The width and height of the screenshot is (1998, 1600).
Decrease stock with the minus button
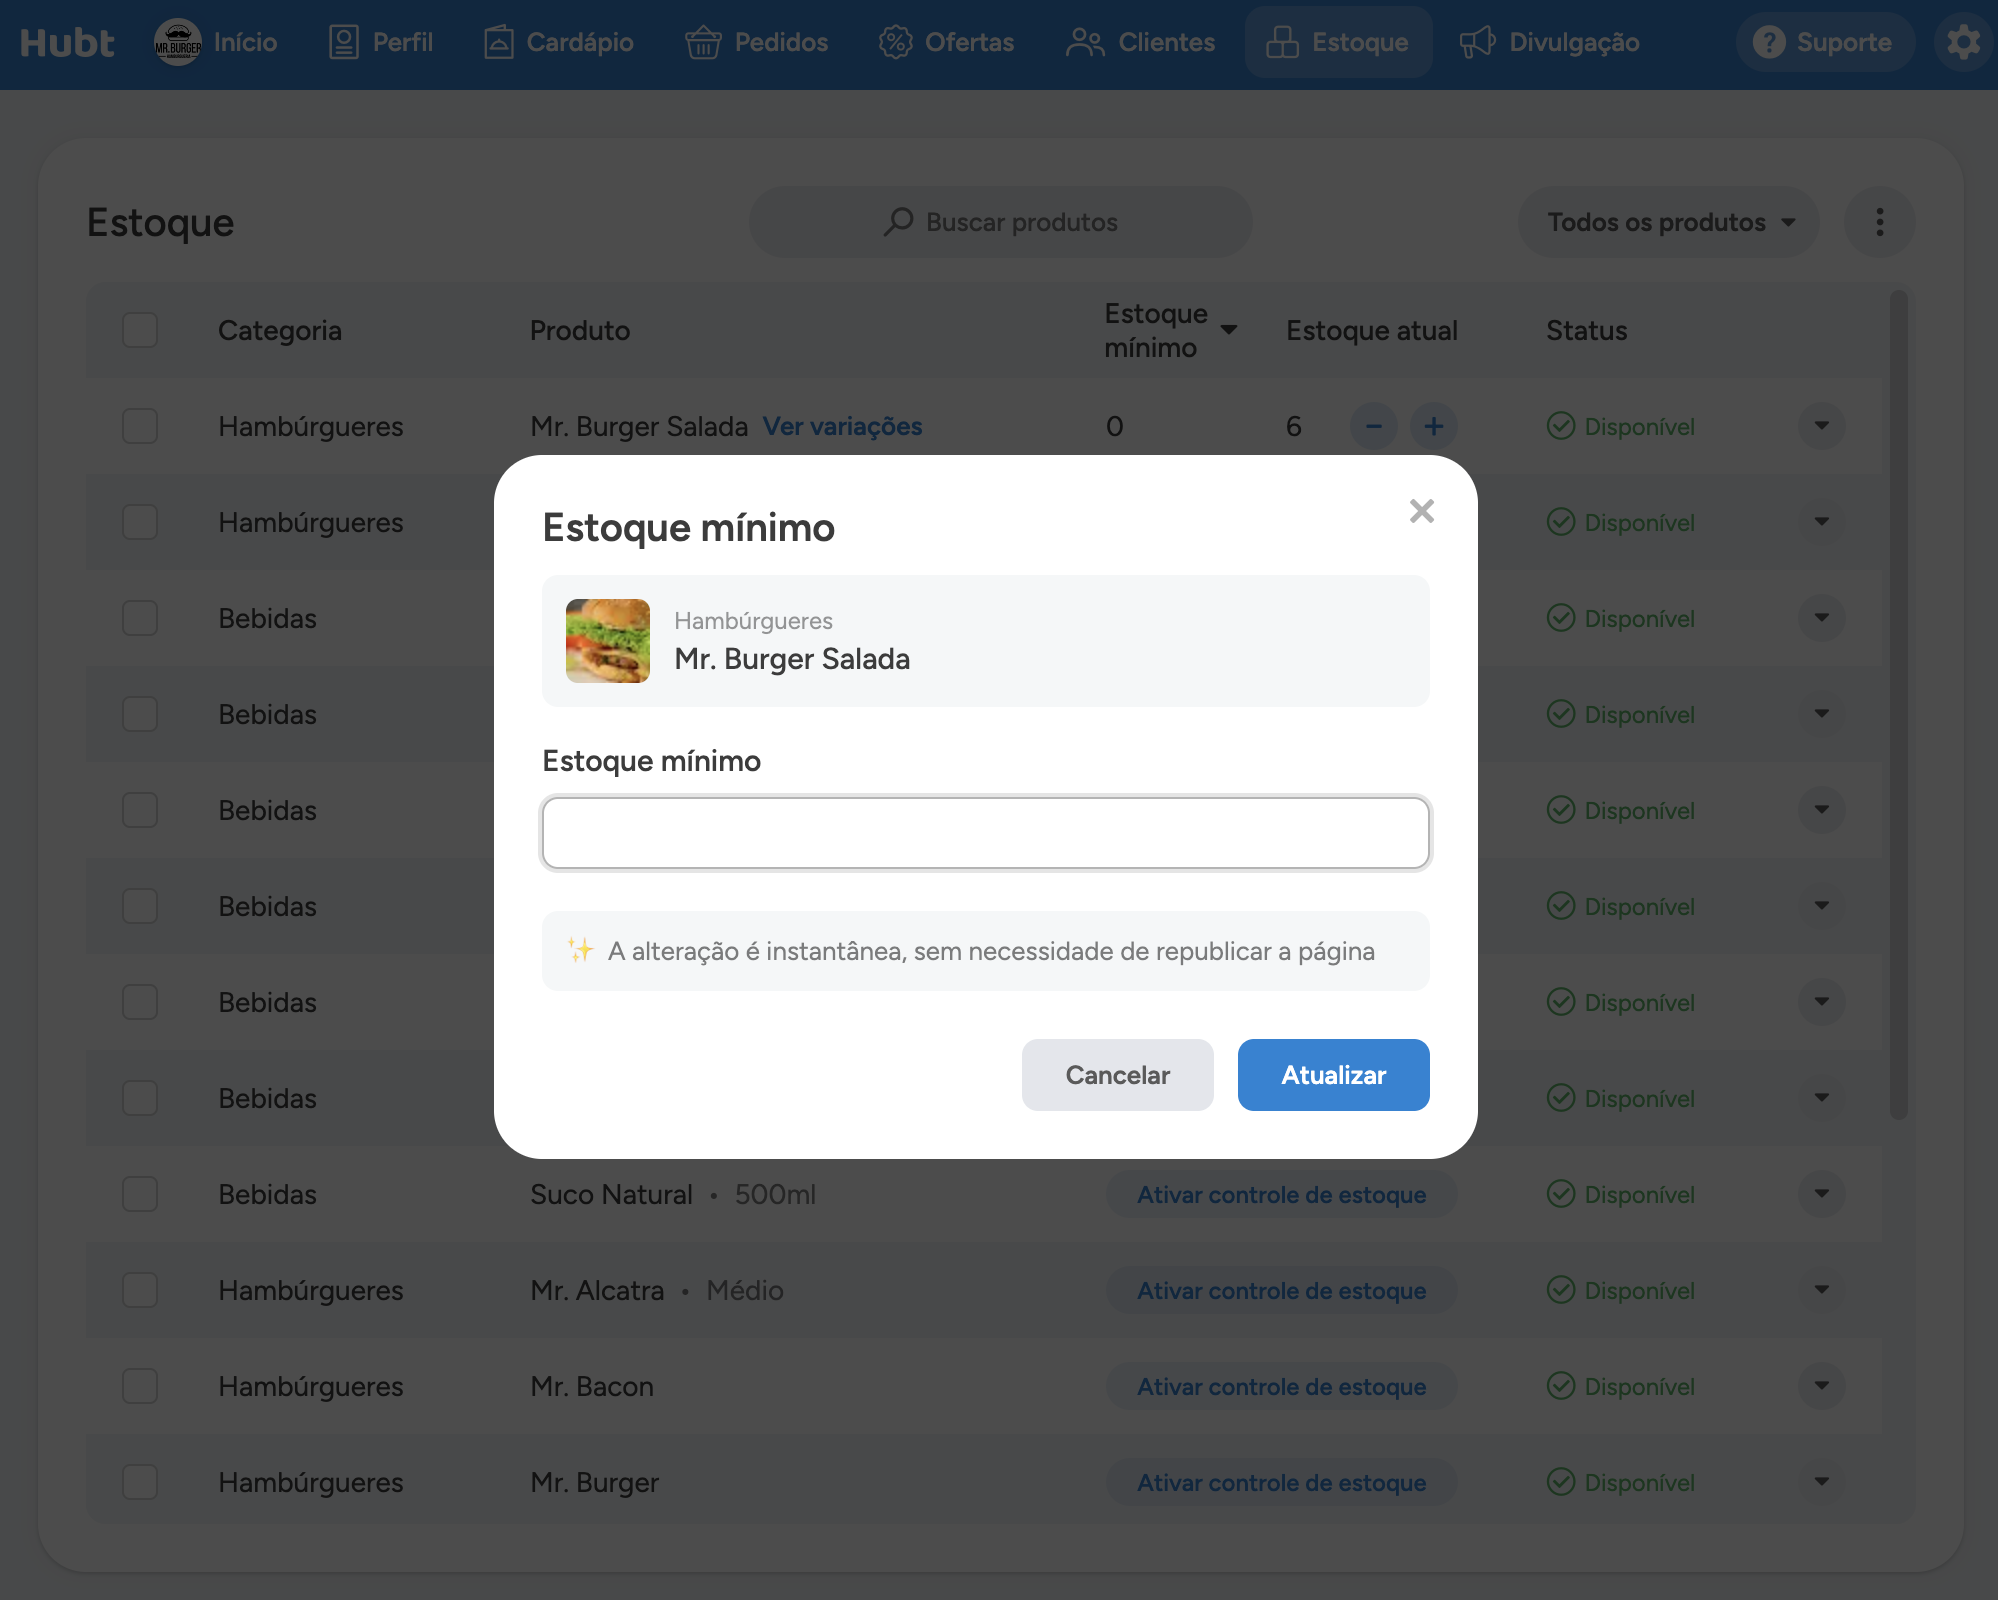1374,426
